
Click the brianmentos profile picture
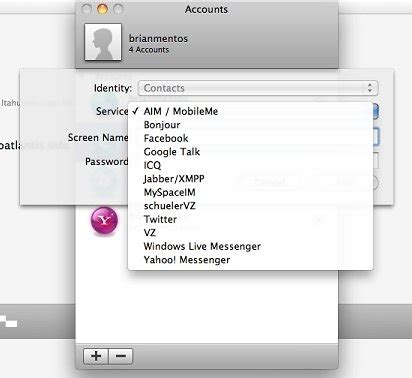coord(103,42)
